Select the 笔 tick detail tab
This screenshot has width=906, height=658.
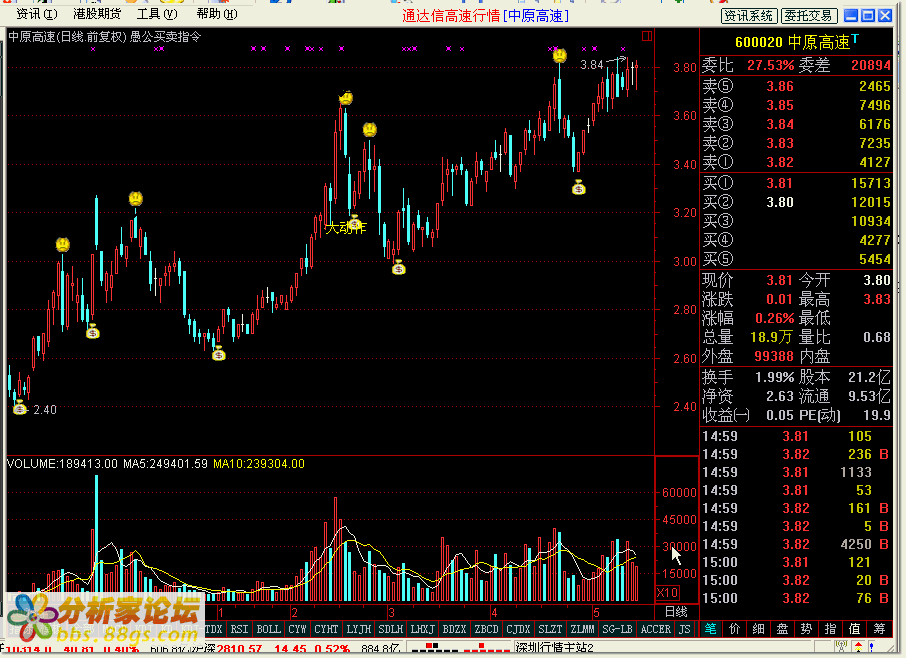click(x=710, y=629)
